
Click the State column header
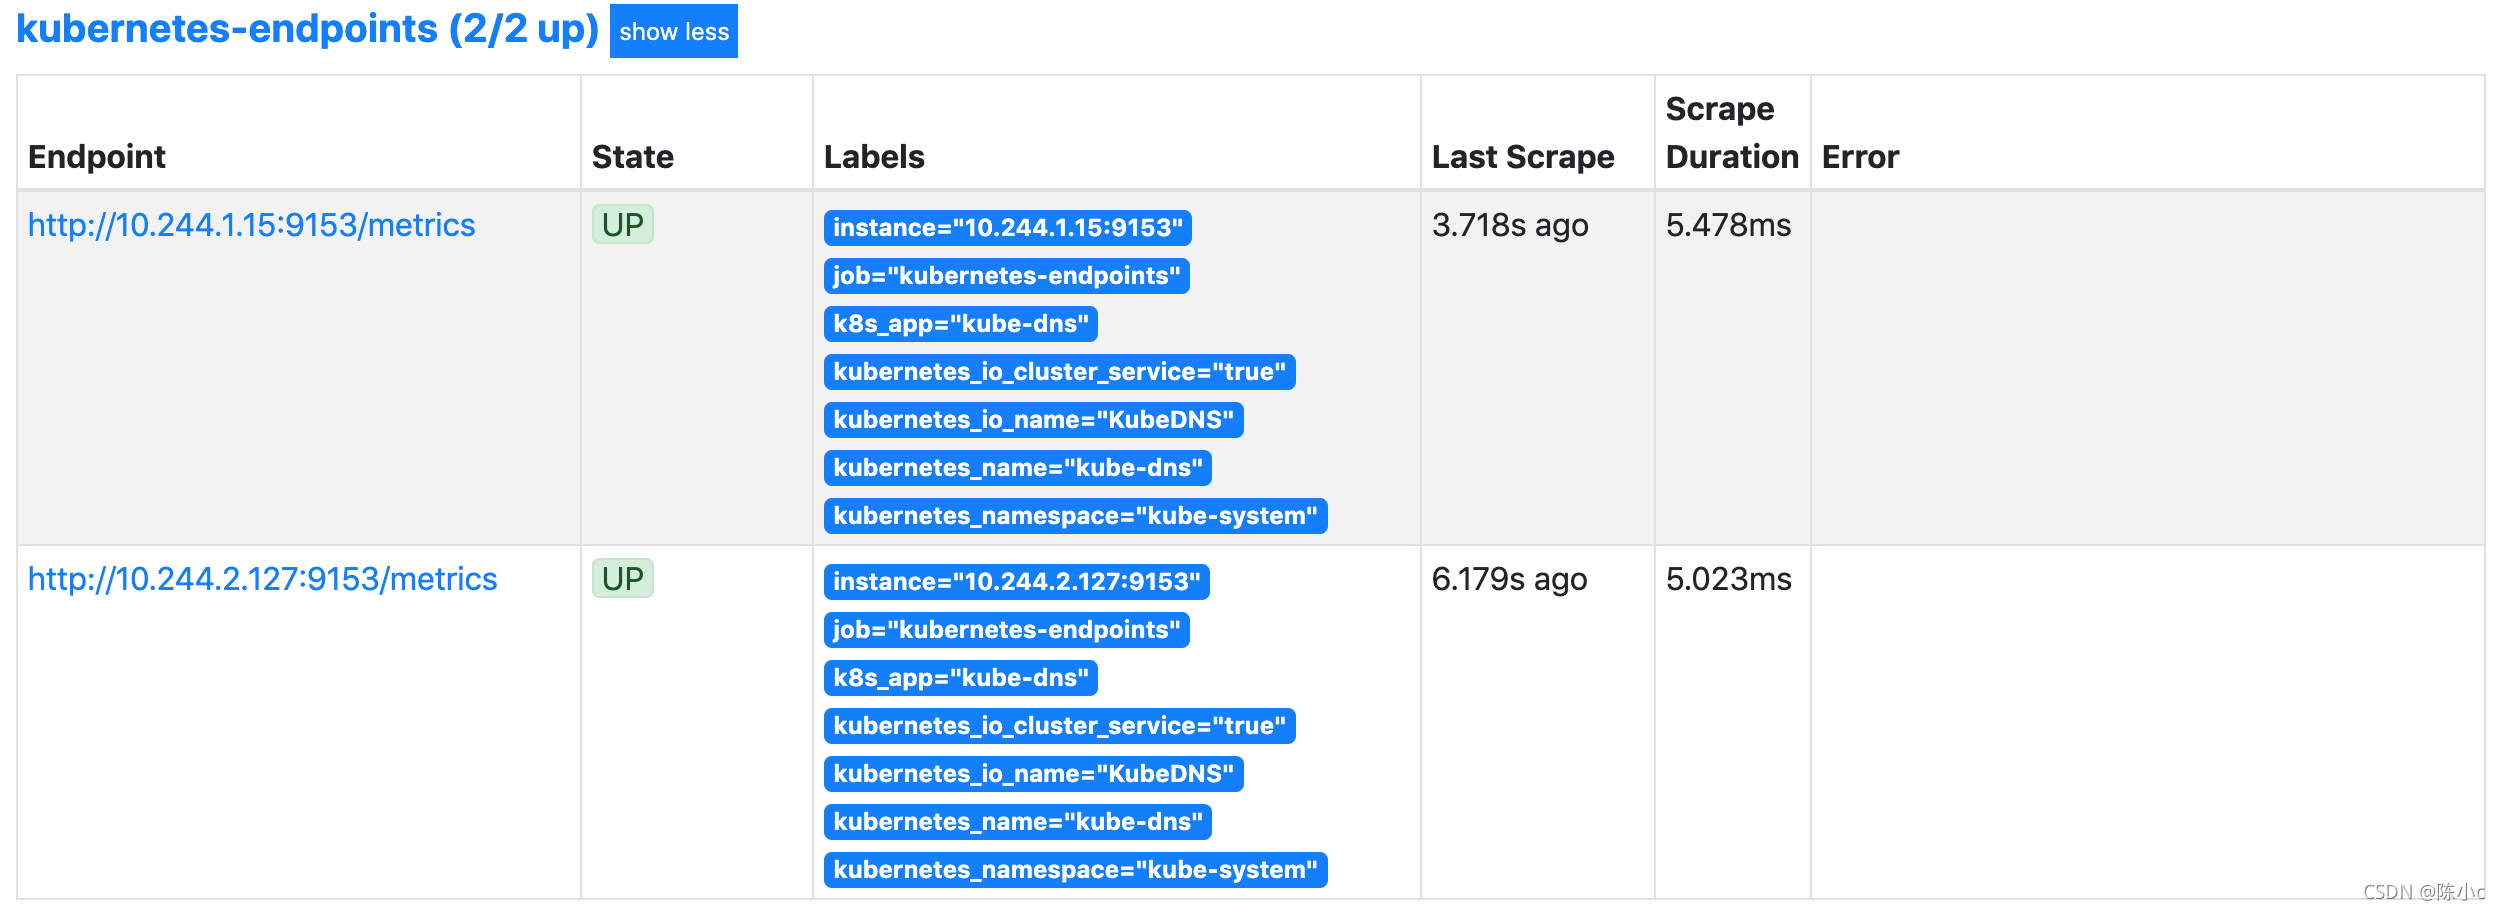[632, 157]
